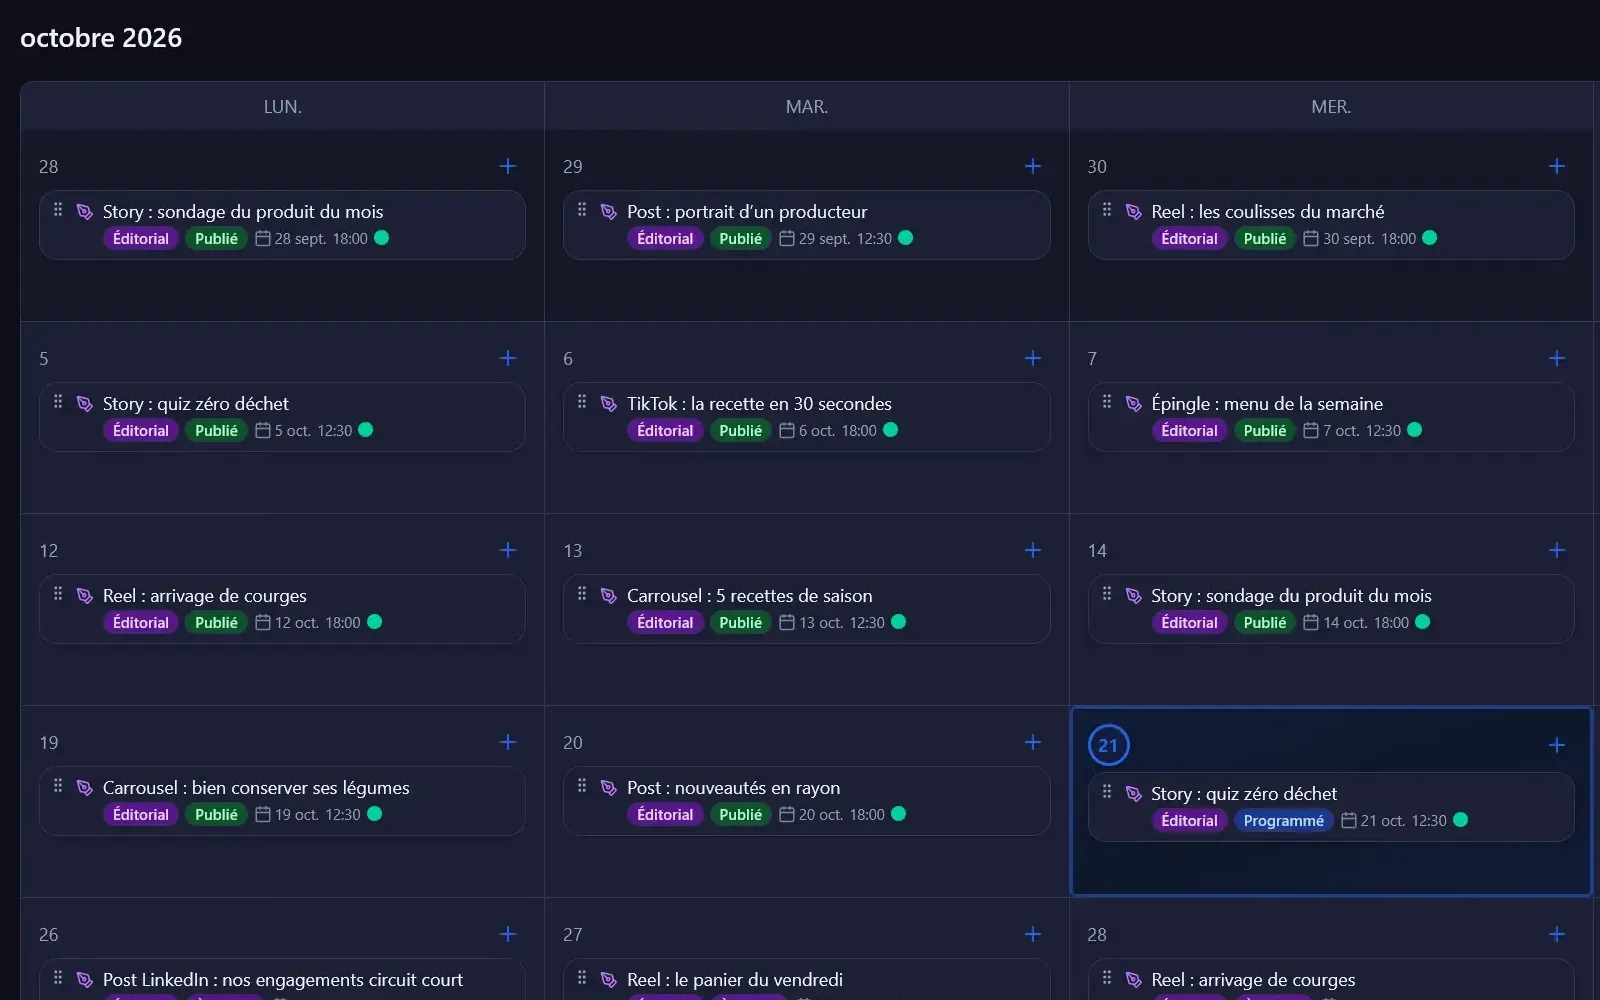Grab drag handle of 'TikTok : la recette' card
The image size is (1600, 1000).
click(x=582, y=402)
